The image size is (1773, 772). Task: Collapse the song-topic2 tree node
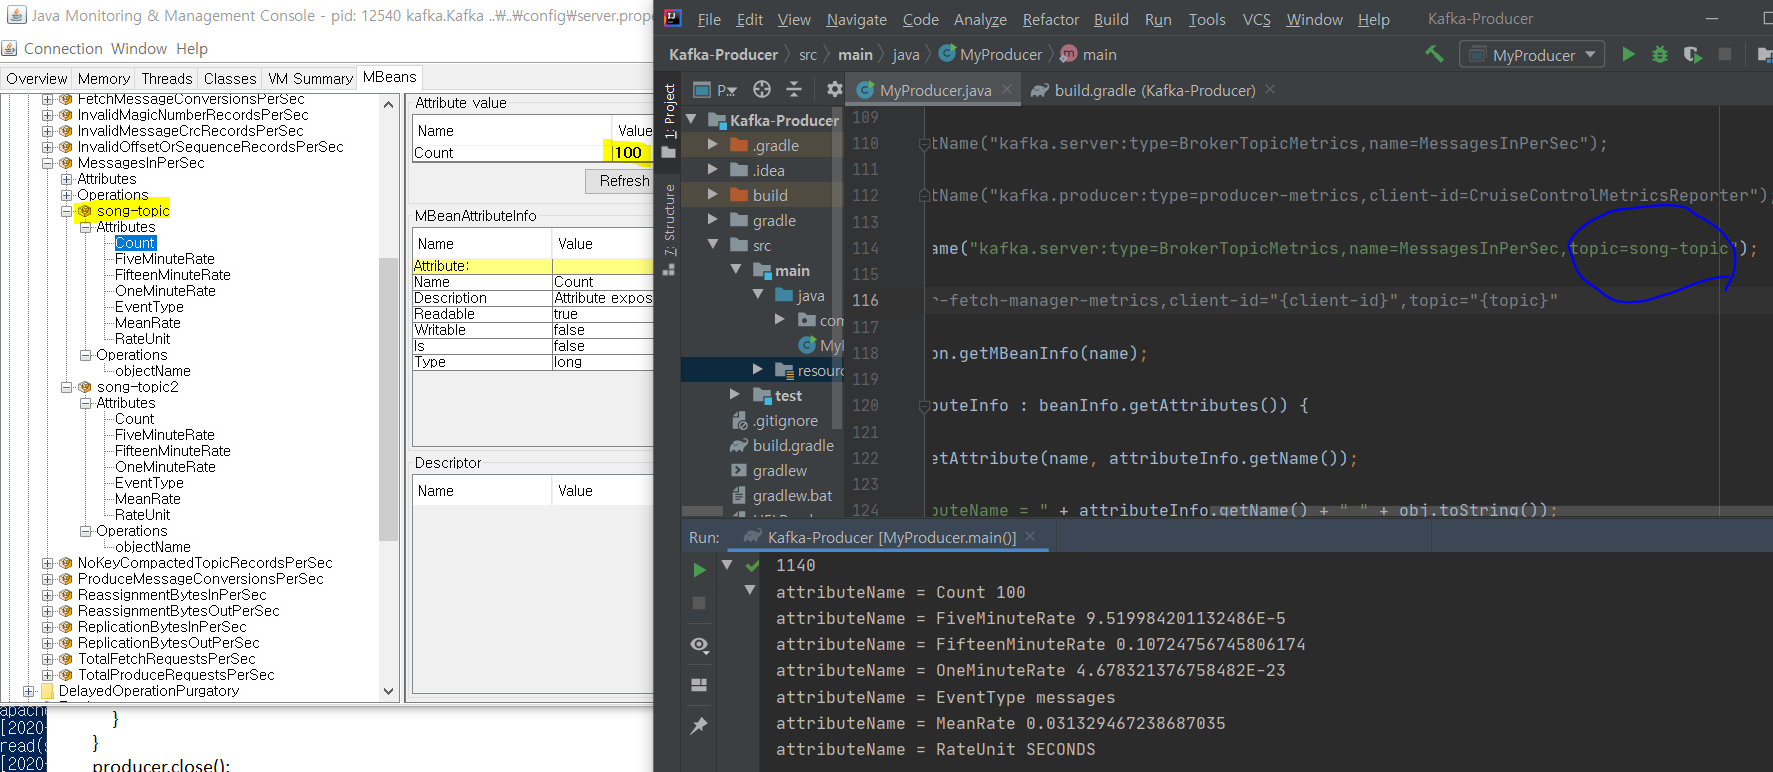coord(66,387)
